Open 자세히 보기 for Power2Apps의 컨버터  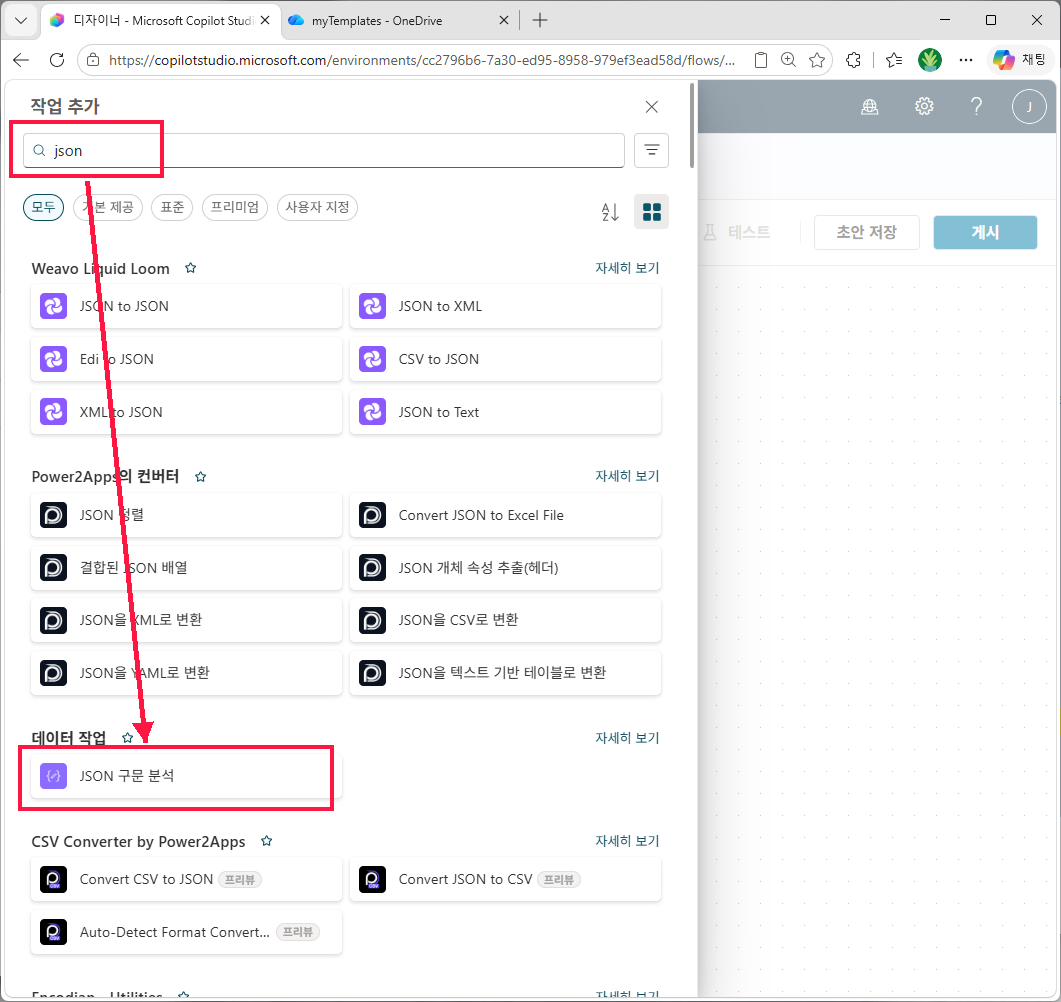click(x=627, y=476)
